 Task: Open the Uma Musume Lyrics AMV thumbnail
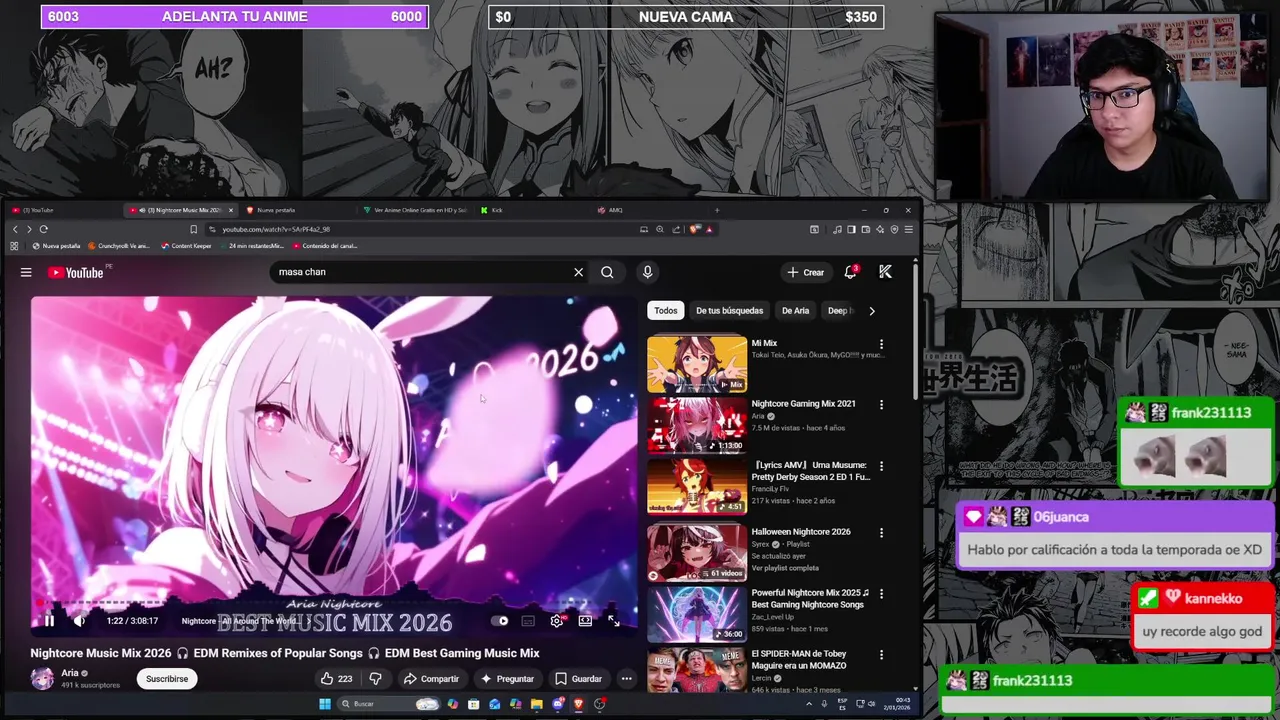697,486
